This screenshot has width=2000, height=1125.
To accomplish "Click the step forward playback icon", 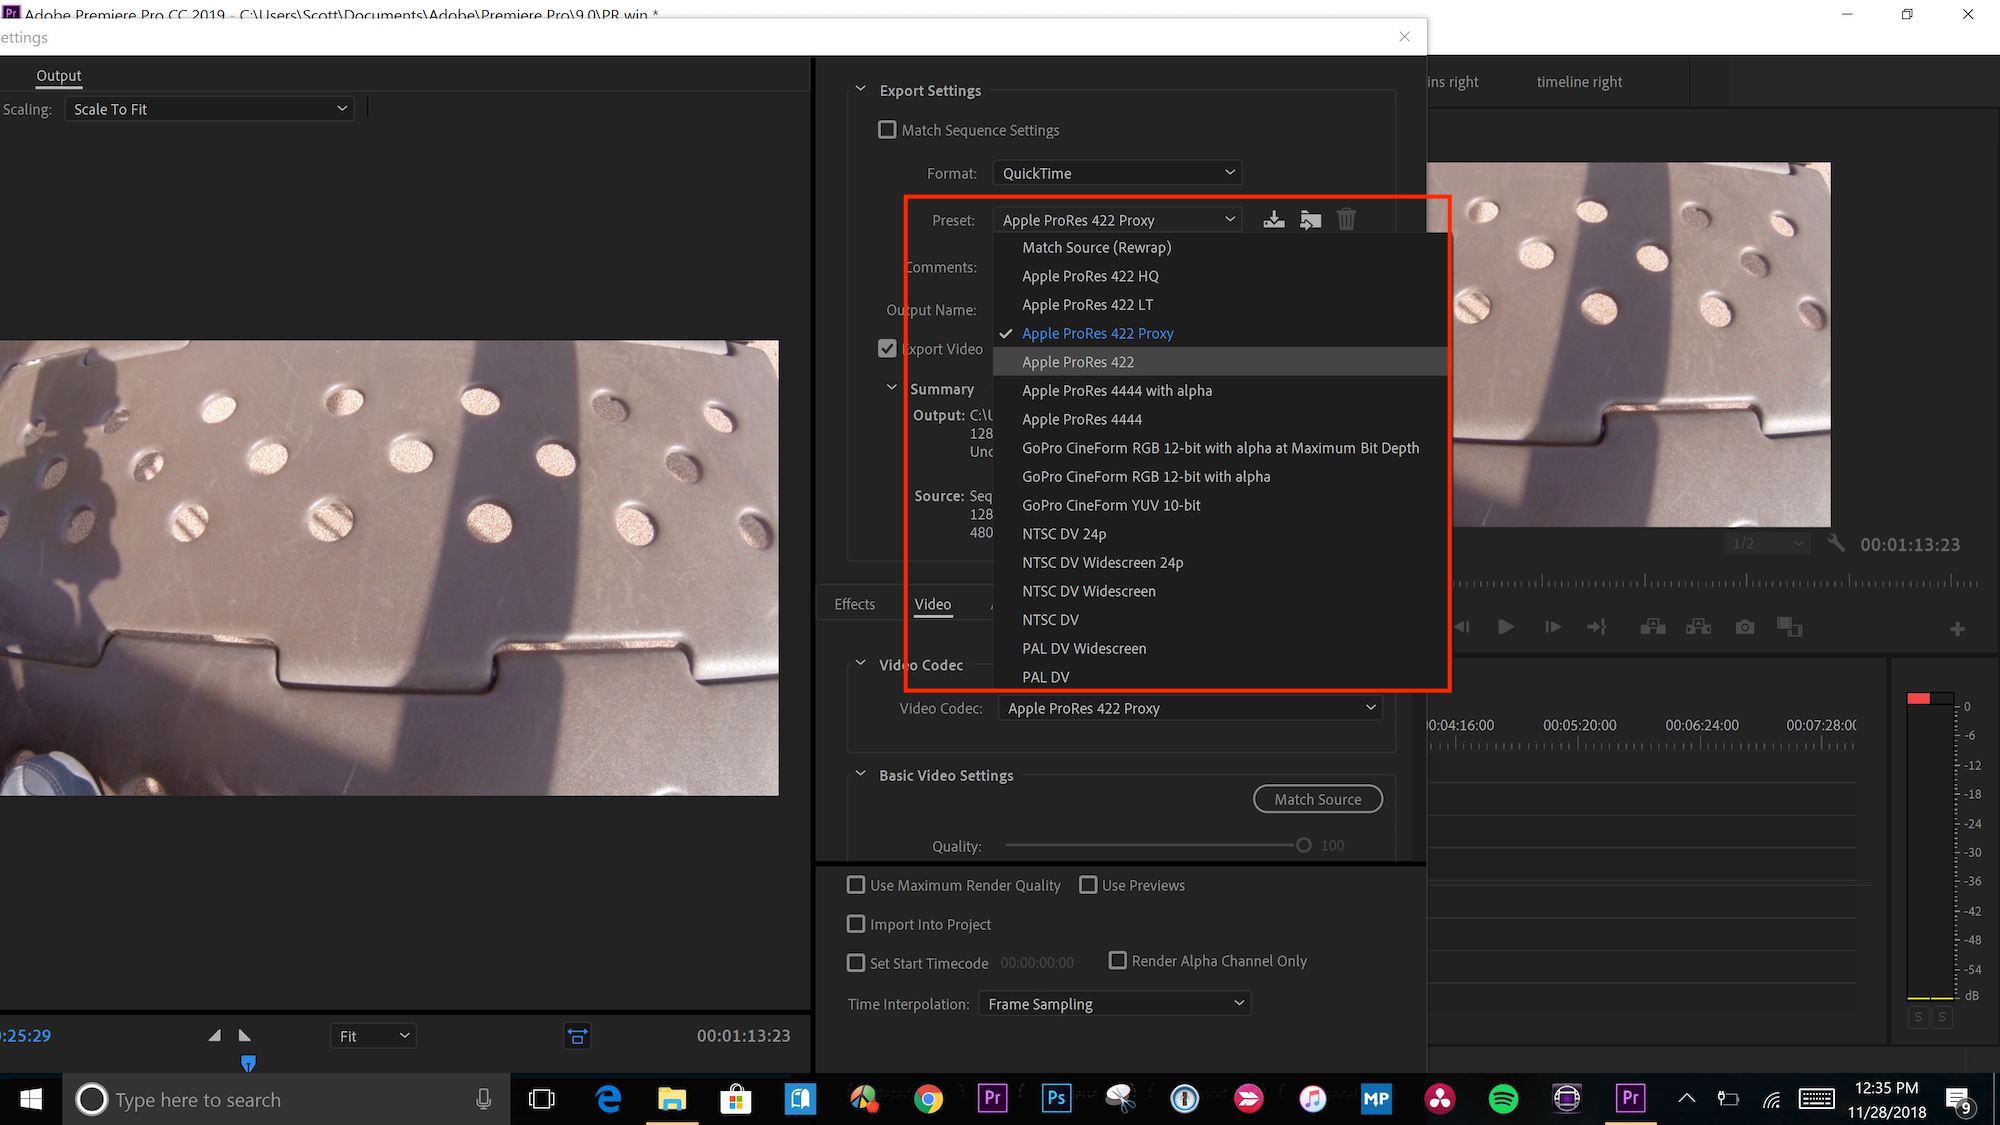I will point(1549,628).
